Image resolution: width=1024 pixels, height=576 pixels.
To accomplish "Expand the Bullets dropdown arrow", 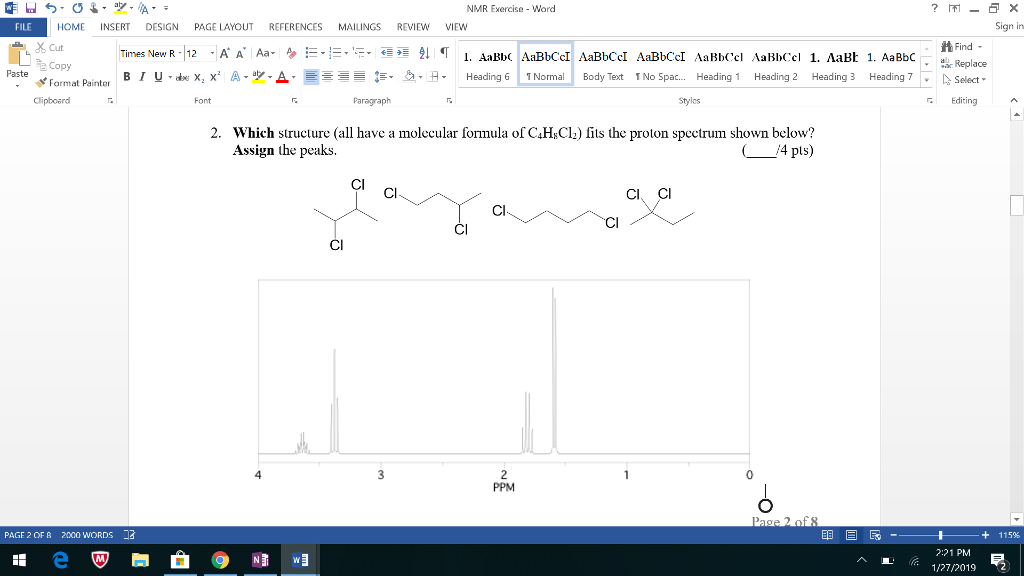I will tap(322, 52).
